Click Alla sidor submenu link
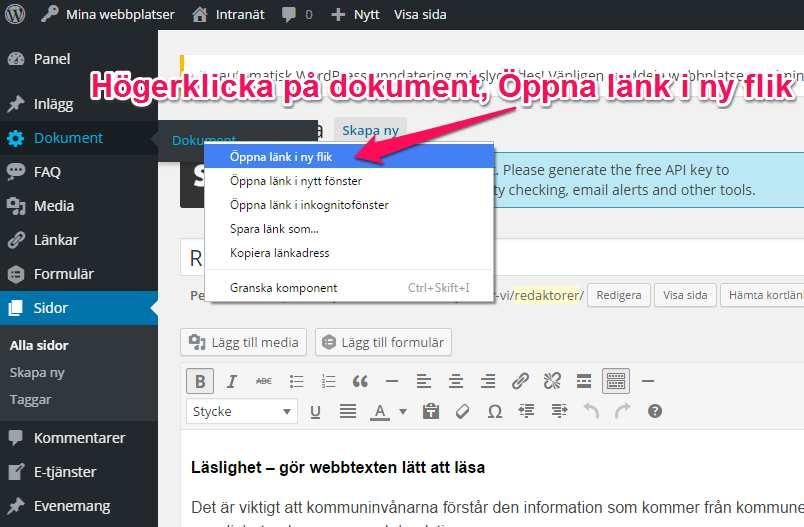 coord(39,345)
